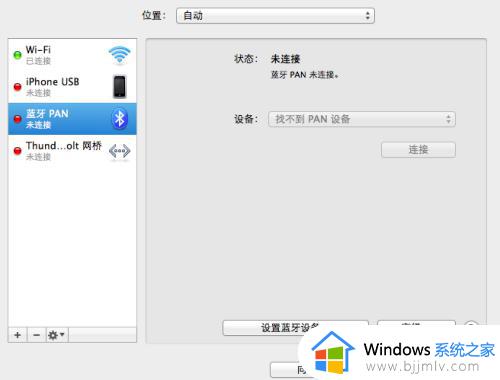Select the Thunderbolt 网桥 service
Viewport: 500px width, 380px height.
[x=72, y=151]
